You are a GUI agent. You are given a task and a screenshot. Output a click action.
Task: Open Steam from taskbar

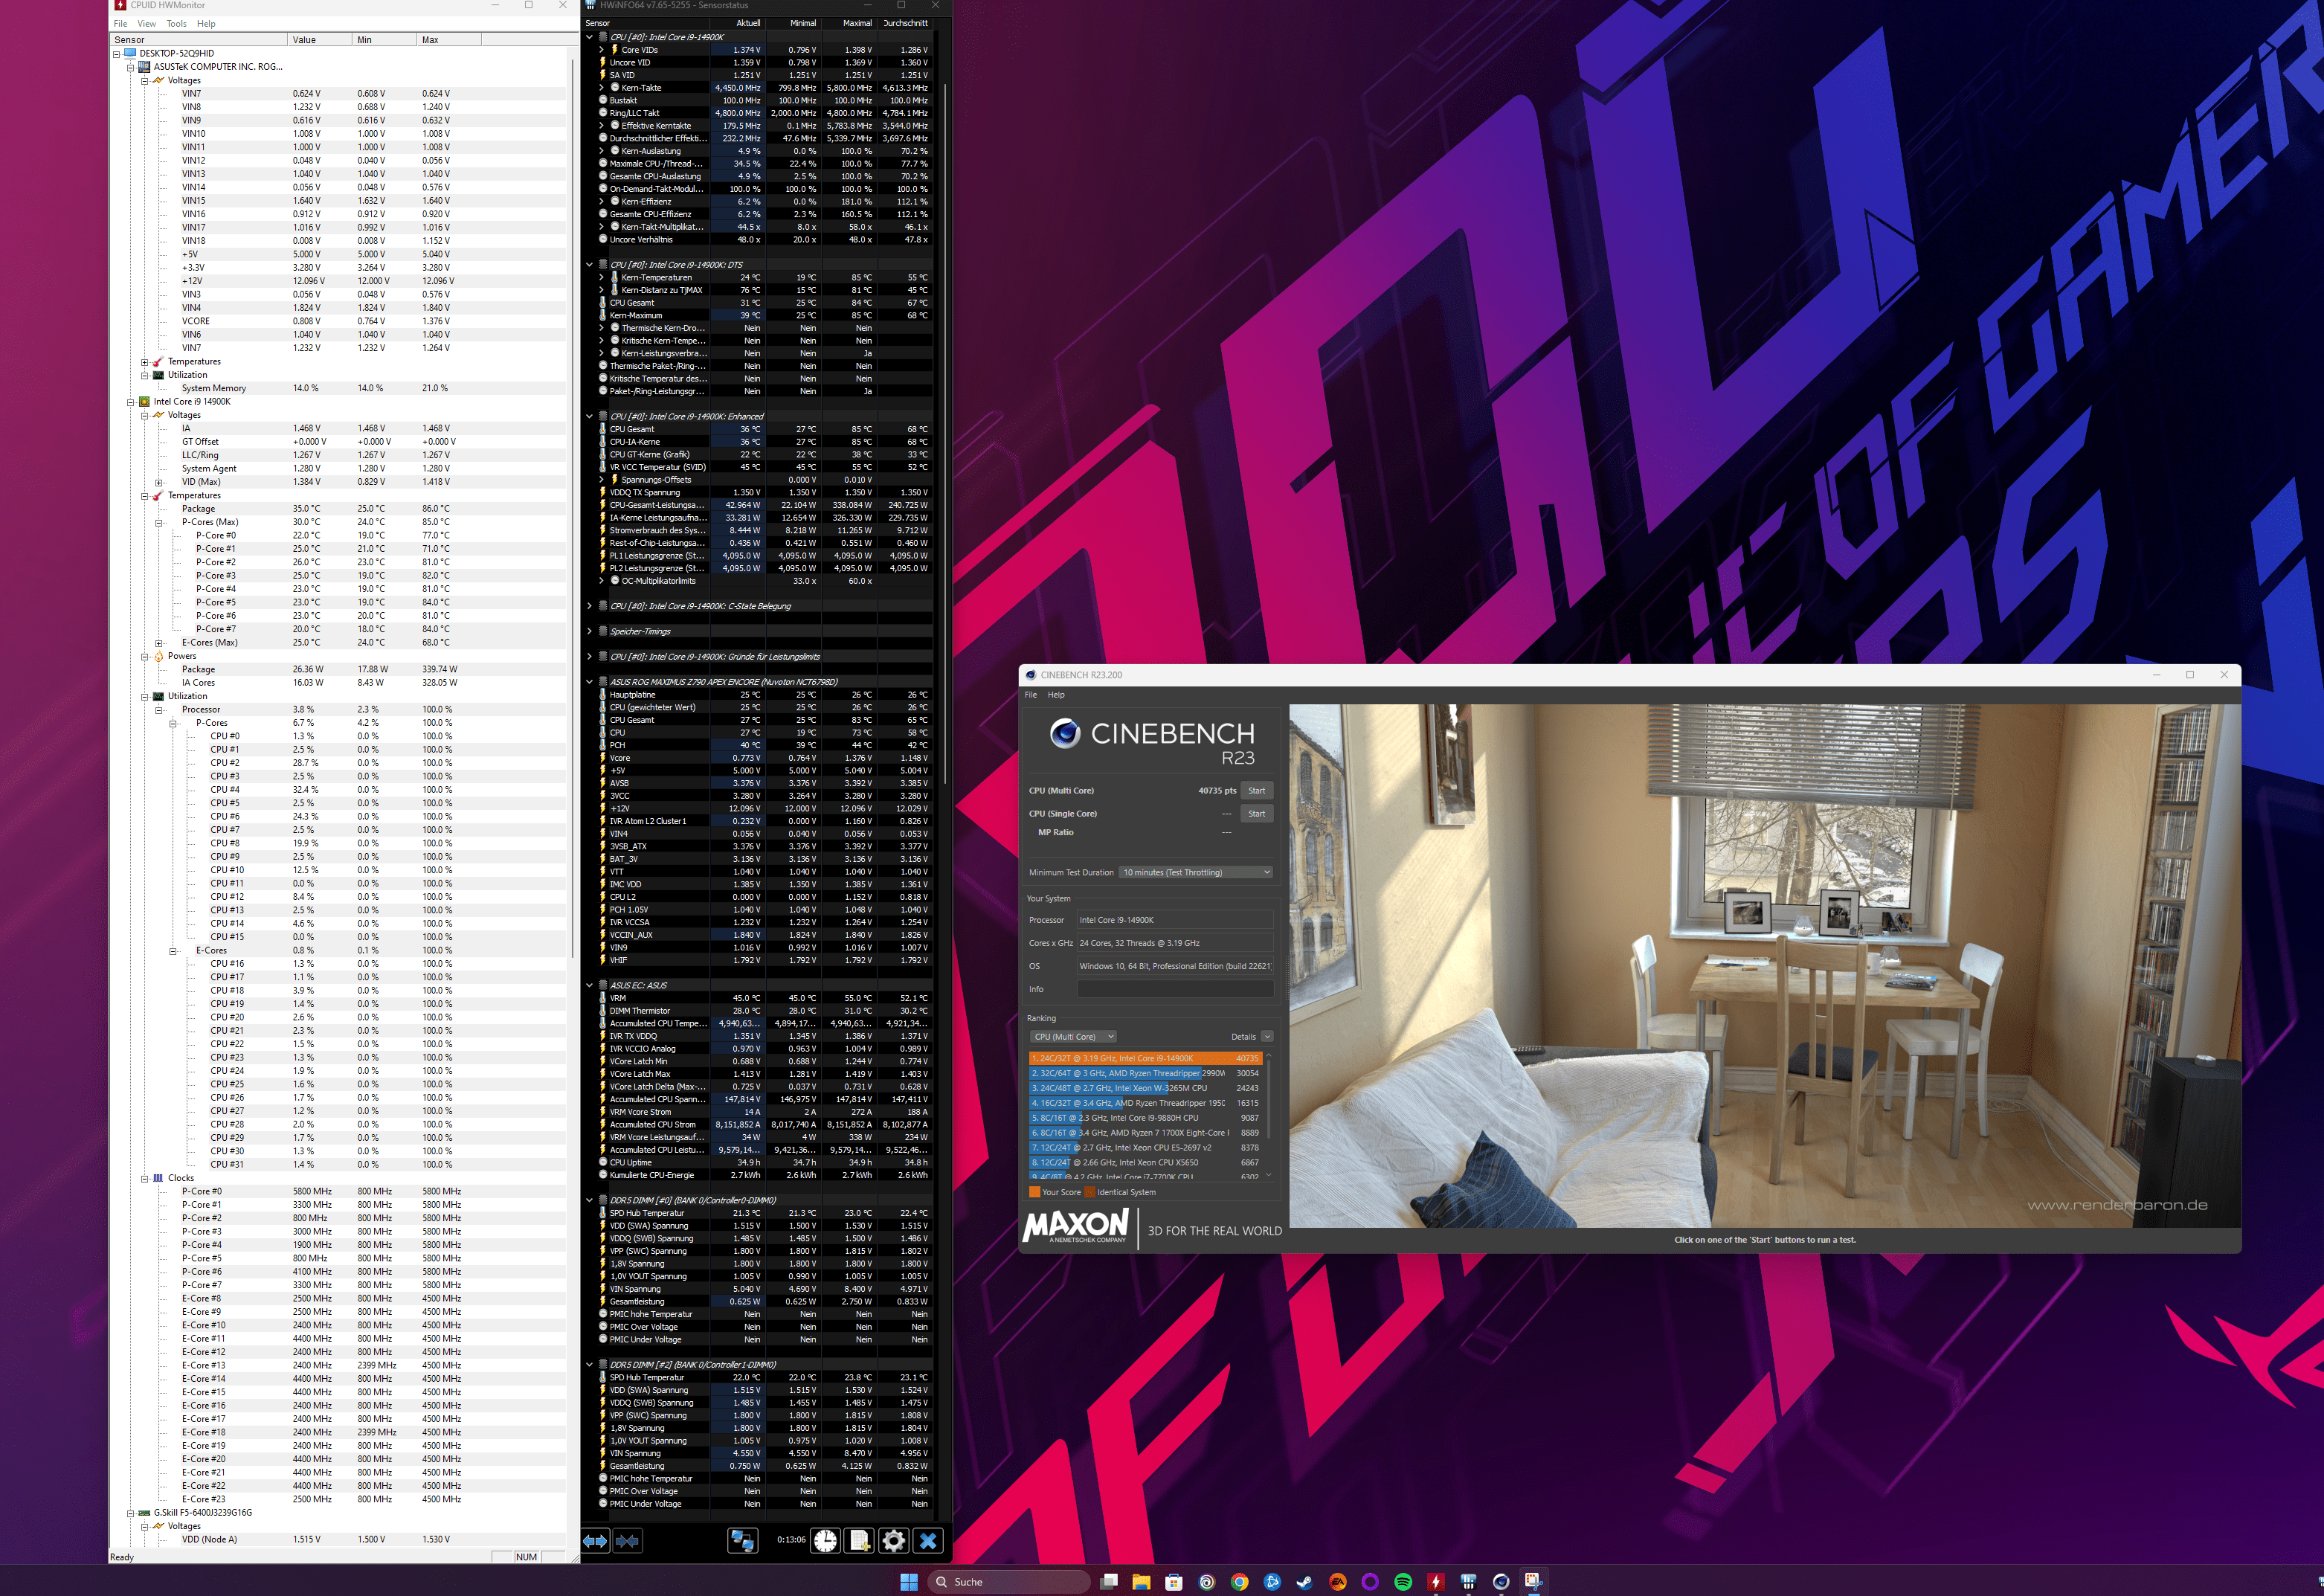coord(1305,1581)
